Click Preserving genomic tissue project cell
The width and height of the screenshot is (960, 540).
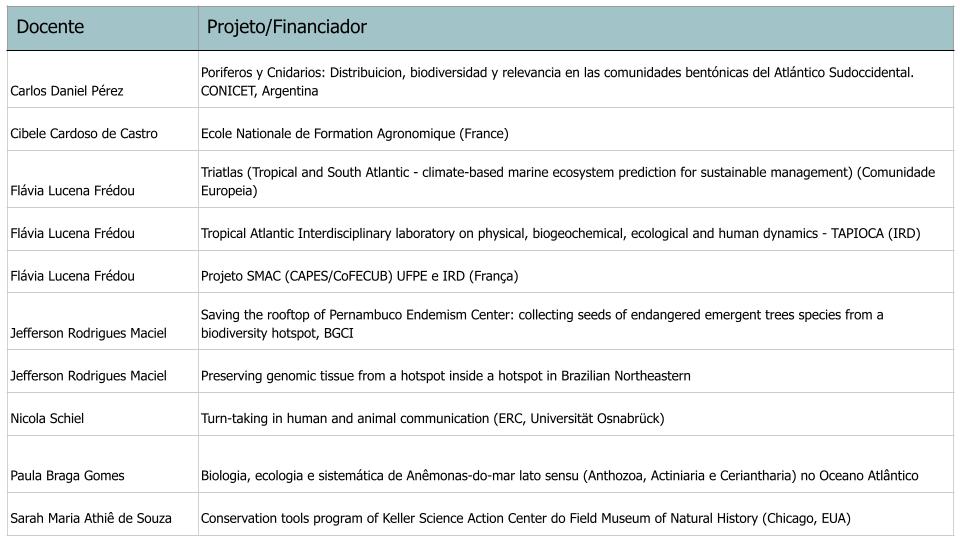coord(445,375)
